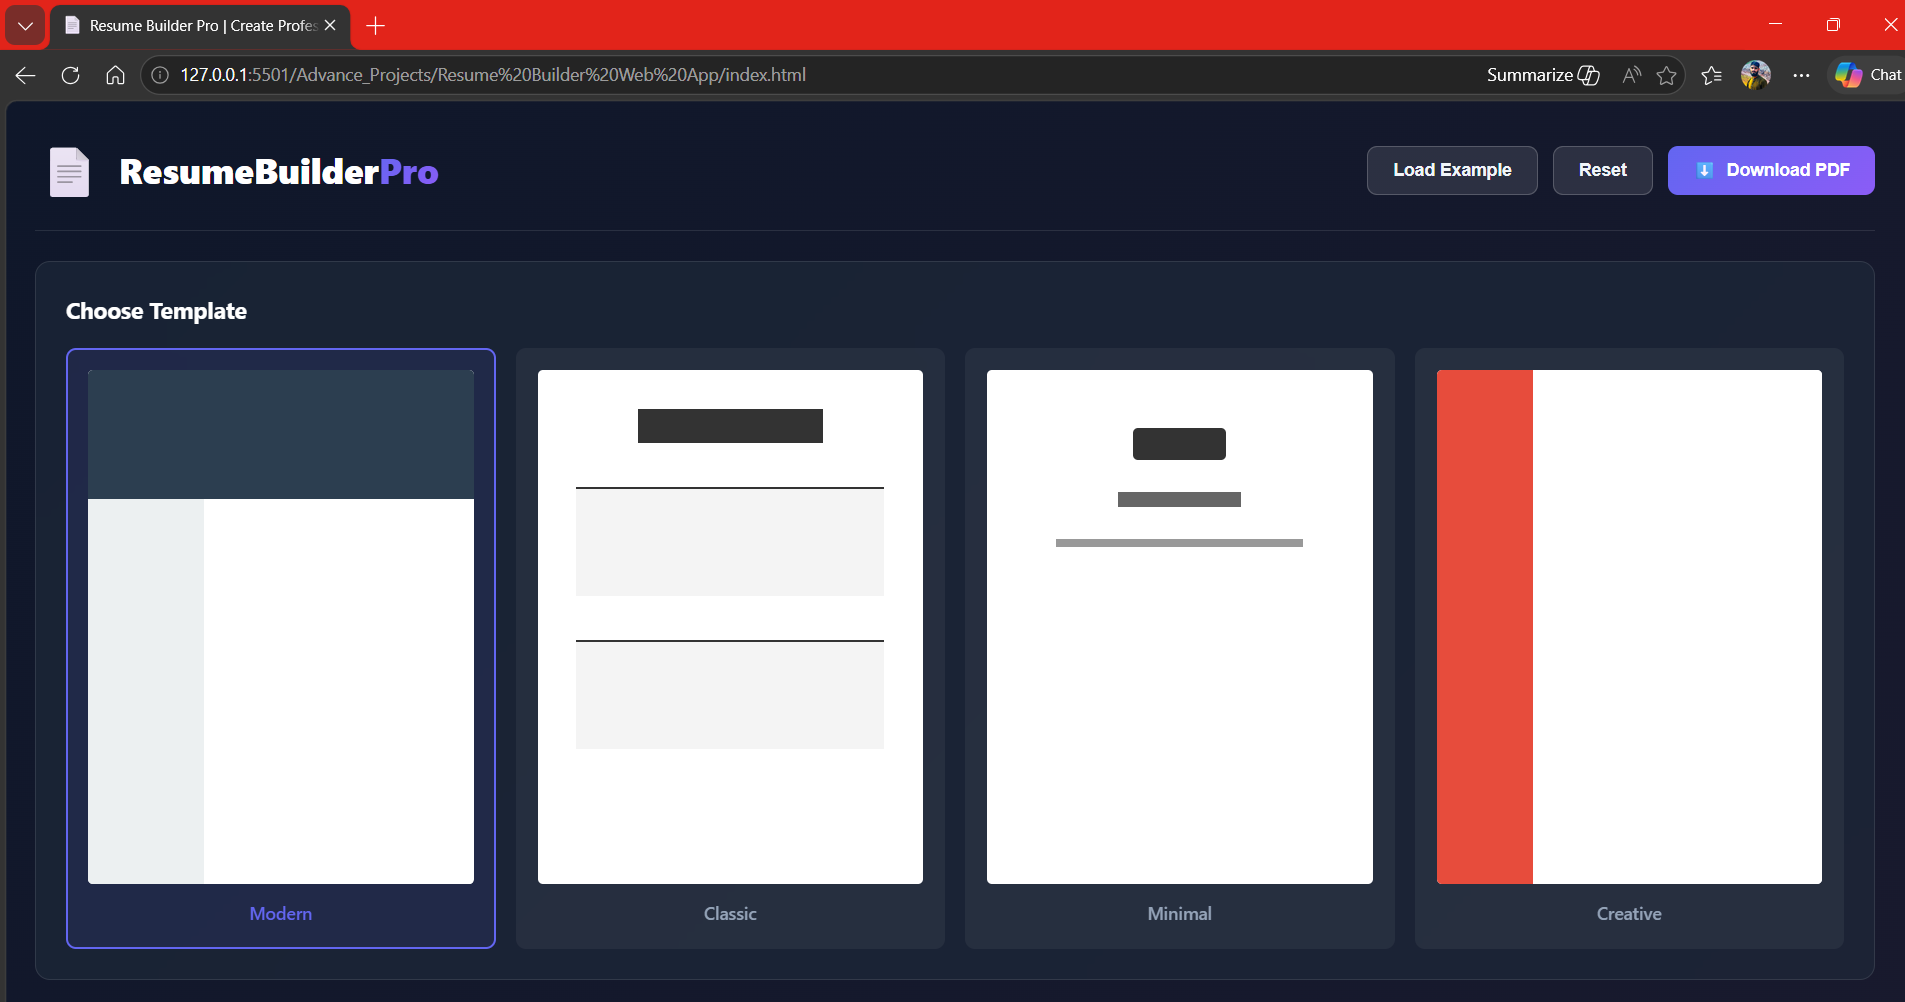This screenshot has width=1905, height=1002.
Task: Open a new browser tab
Action: click(376, 25)
